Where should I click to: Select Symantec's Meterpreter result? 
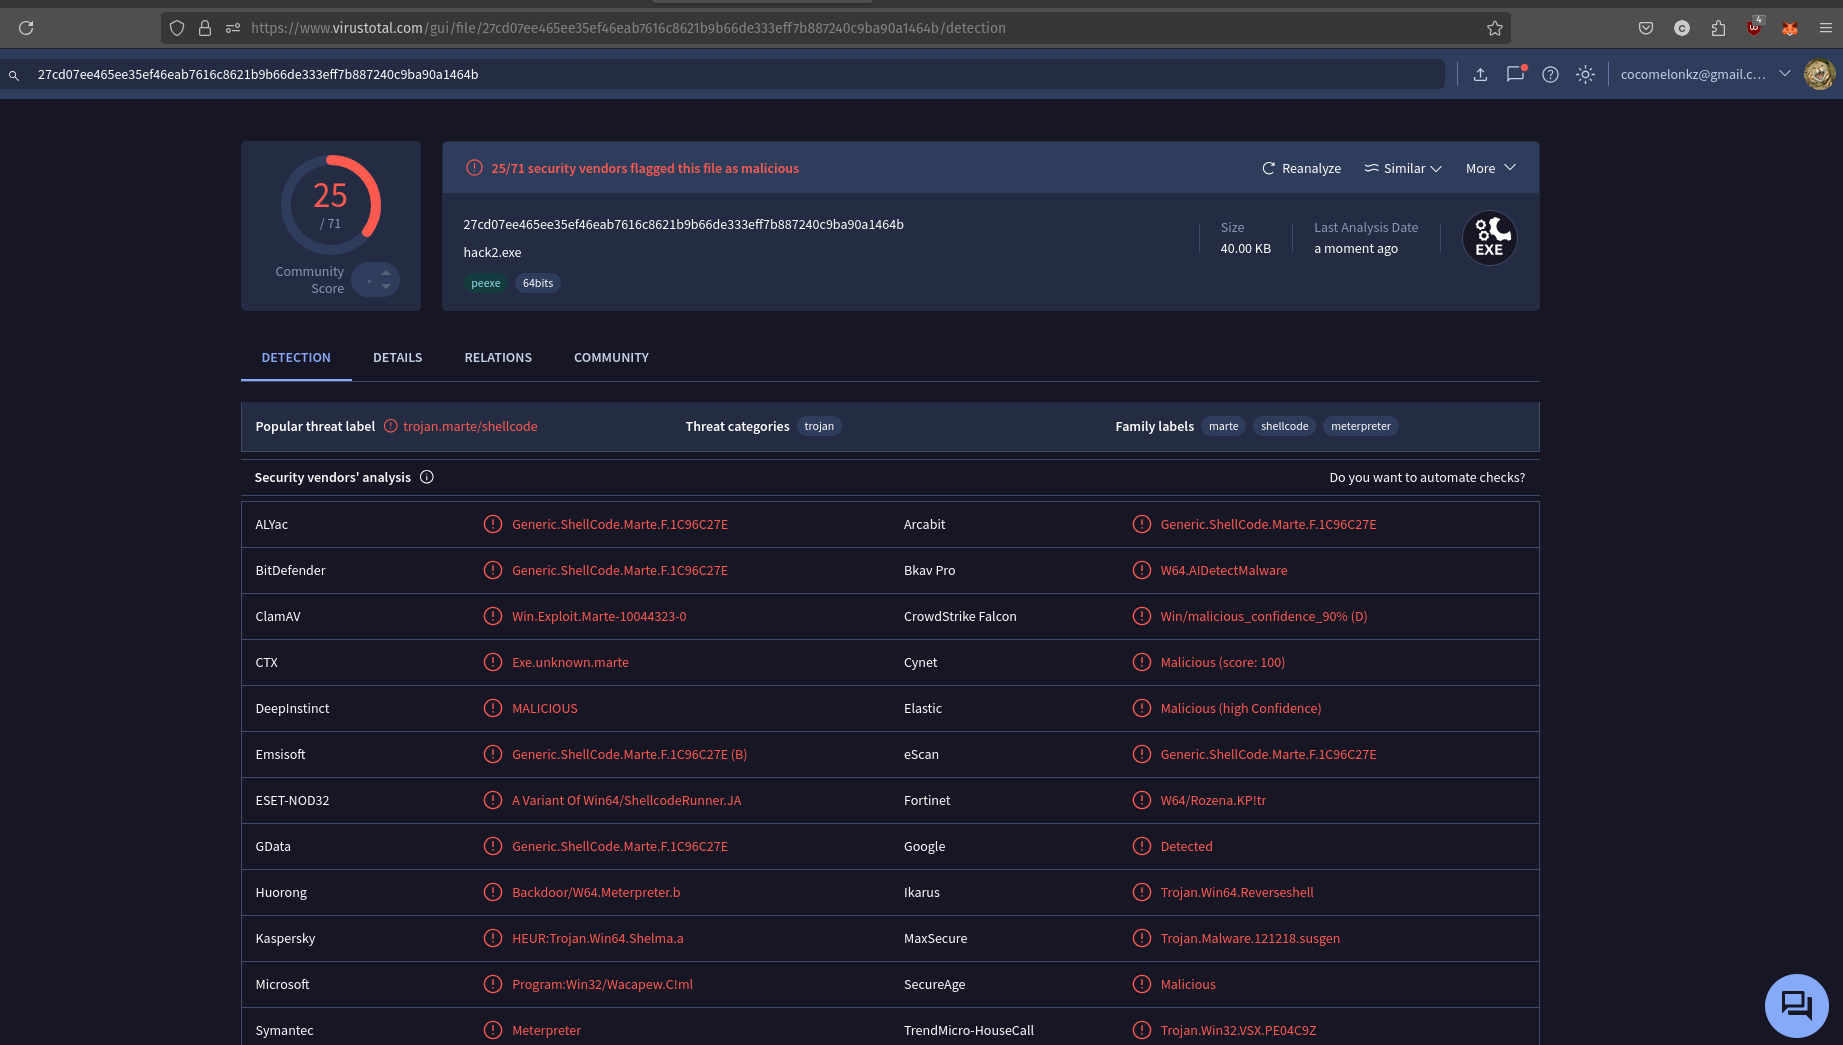click(546, 1030)
